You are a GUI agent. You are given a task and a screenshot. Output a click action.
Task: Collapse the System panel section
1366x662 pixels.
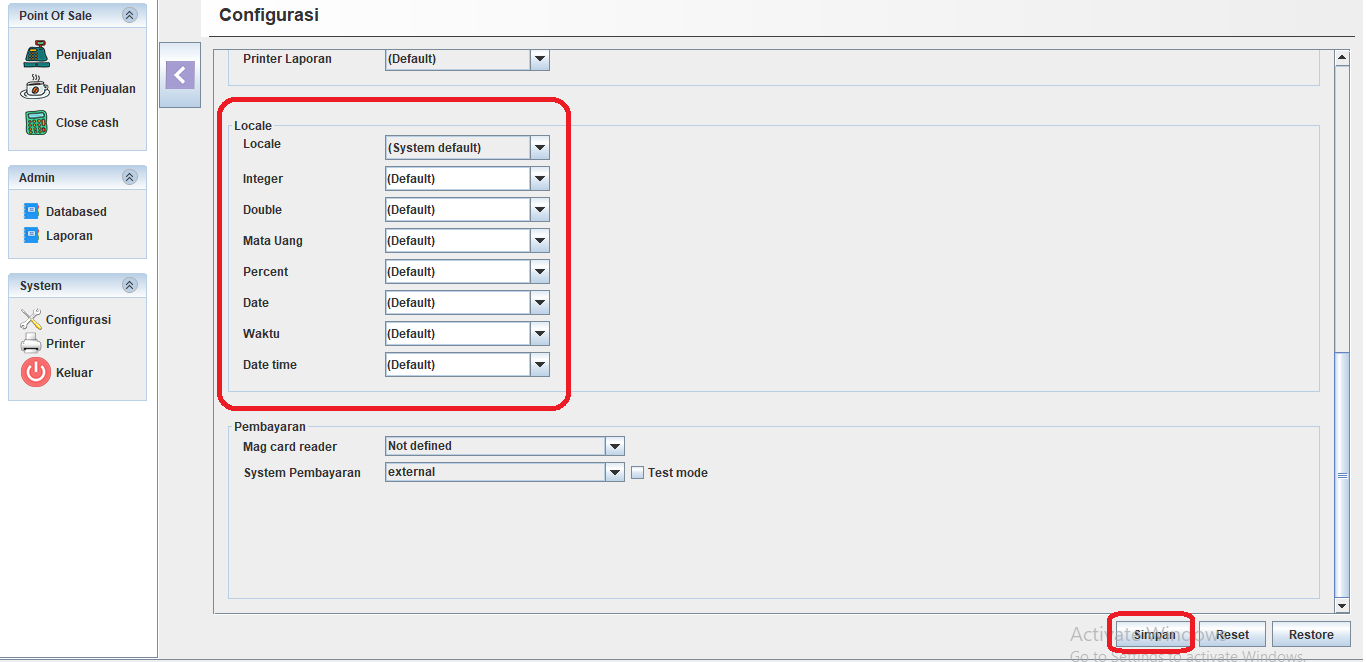click(x=129, y=286)
